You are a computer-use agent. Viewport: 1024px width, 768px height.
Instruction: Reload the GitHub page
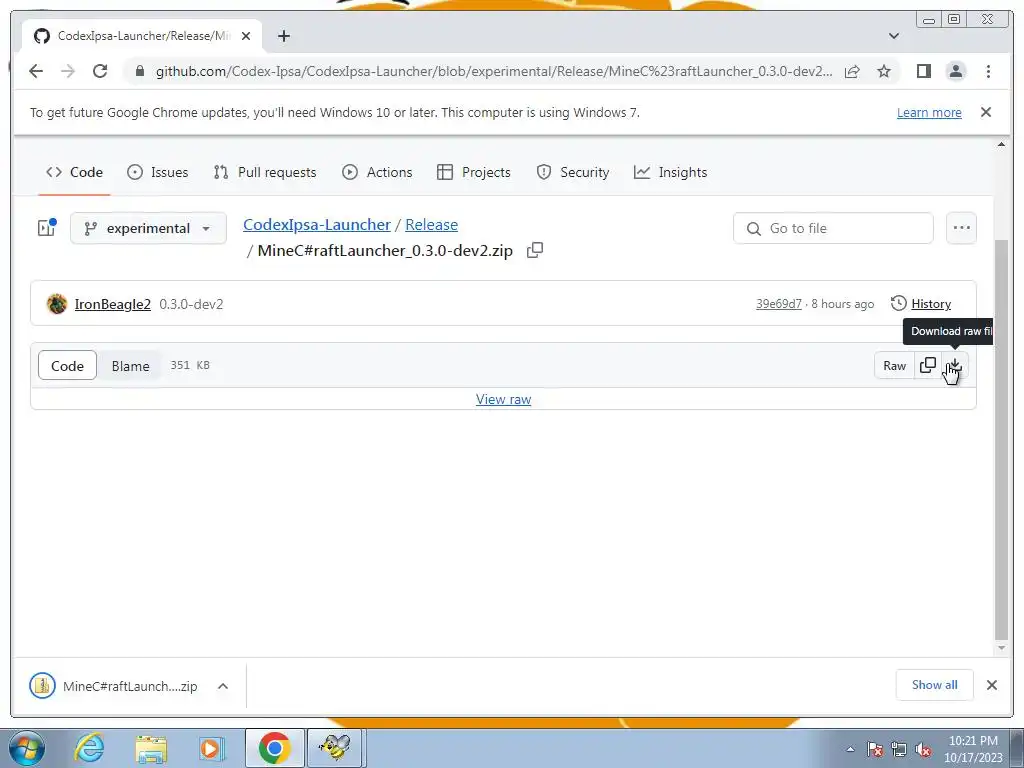click(100, 71)
